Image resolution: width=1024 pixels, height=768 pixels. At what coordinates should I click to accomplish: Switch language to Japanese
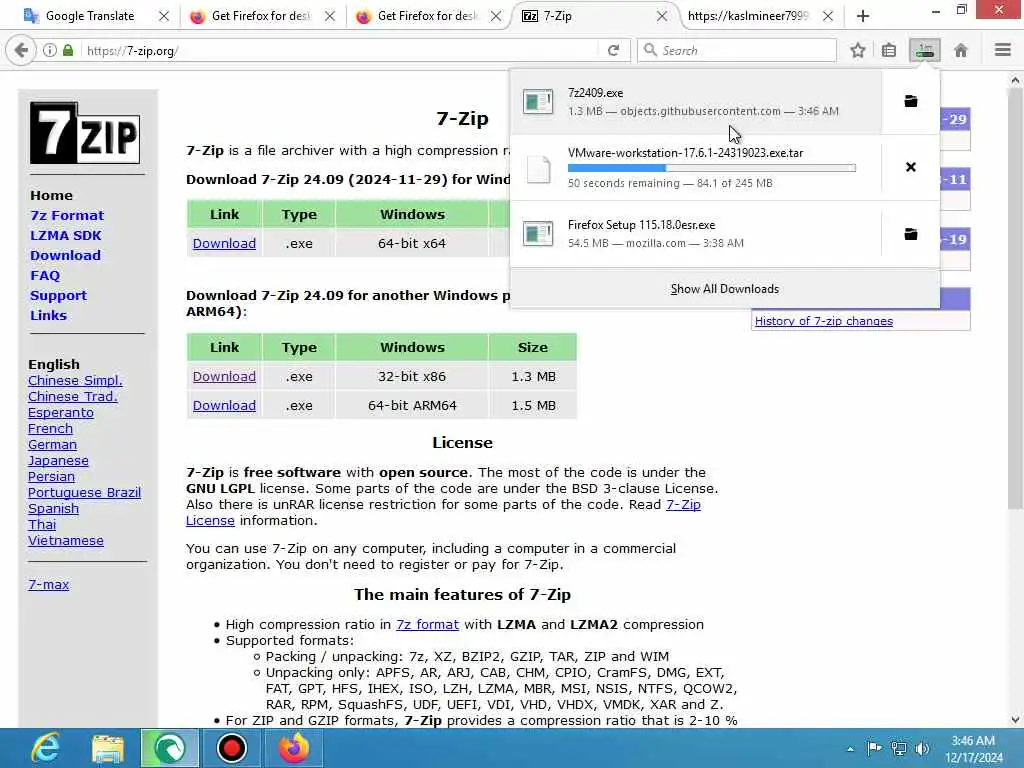pos(58,461)
